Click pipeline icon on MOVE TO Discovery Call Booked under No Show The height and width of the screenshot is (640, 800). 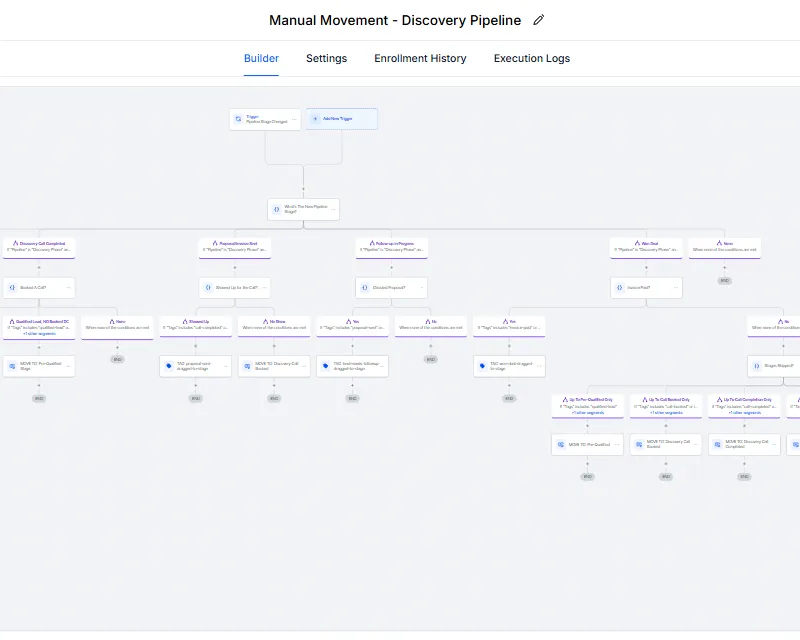(x=247, y=366)
